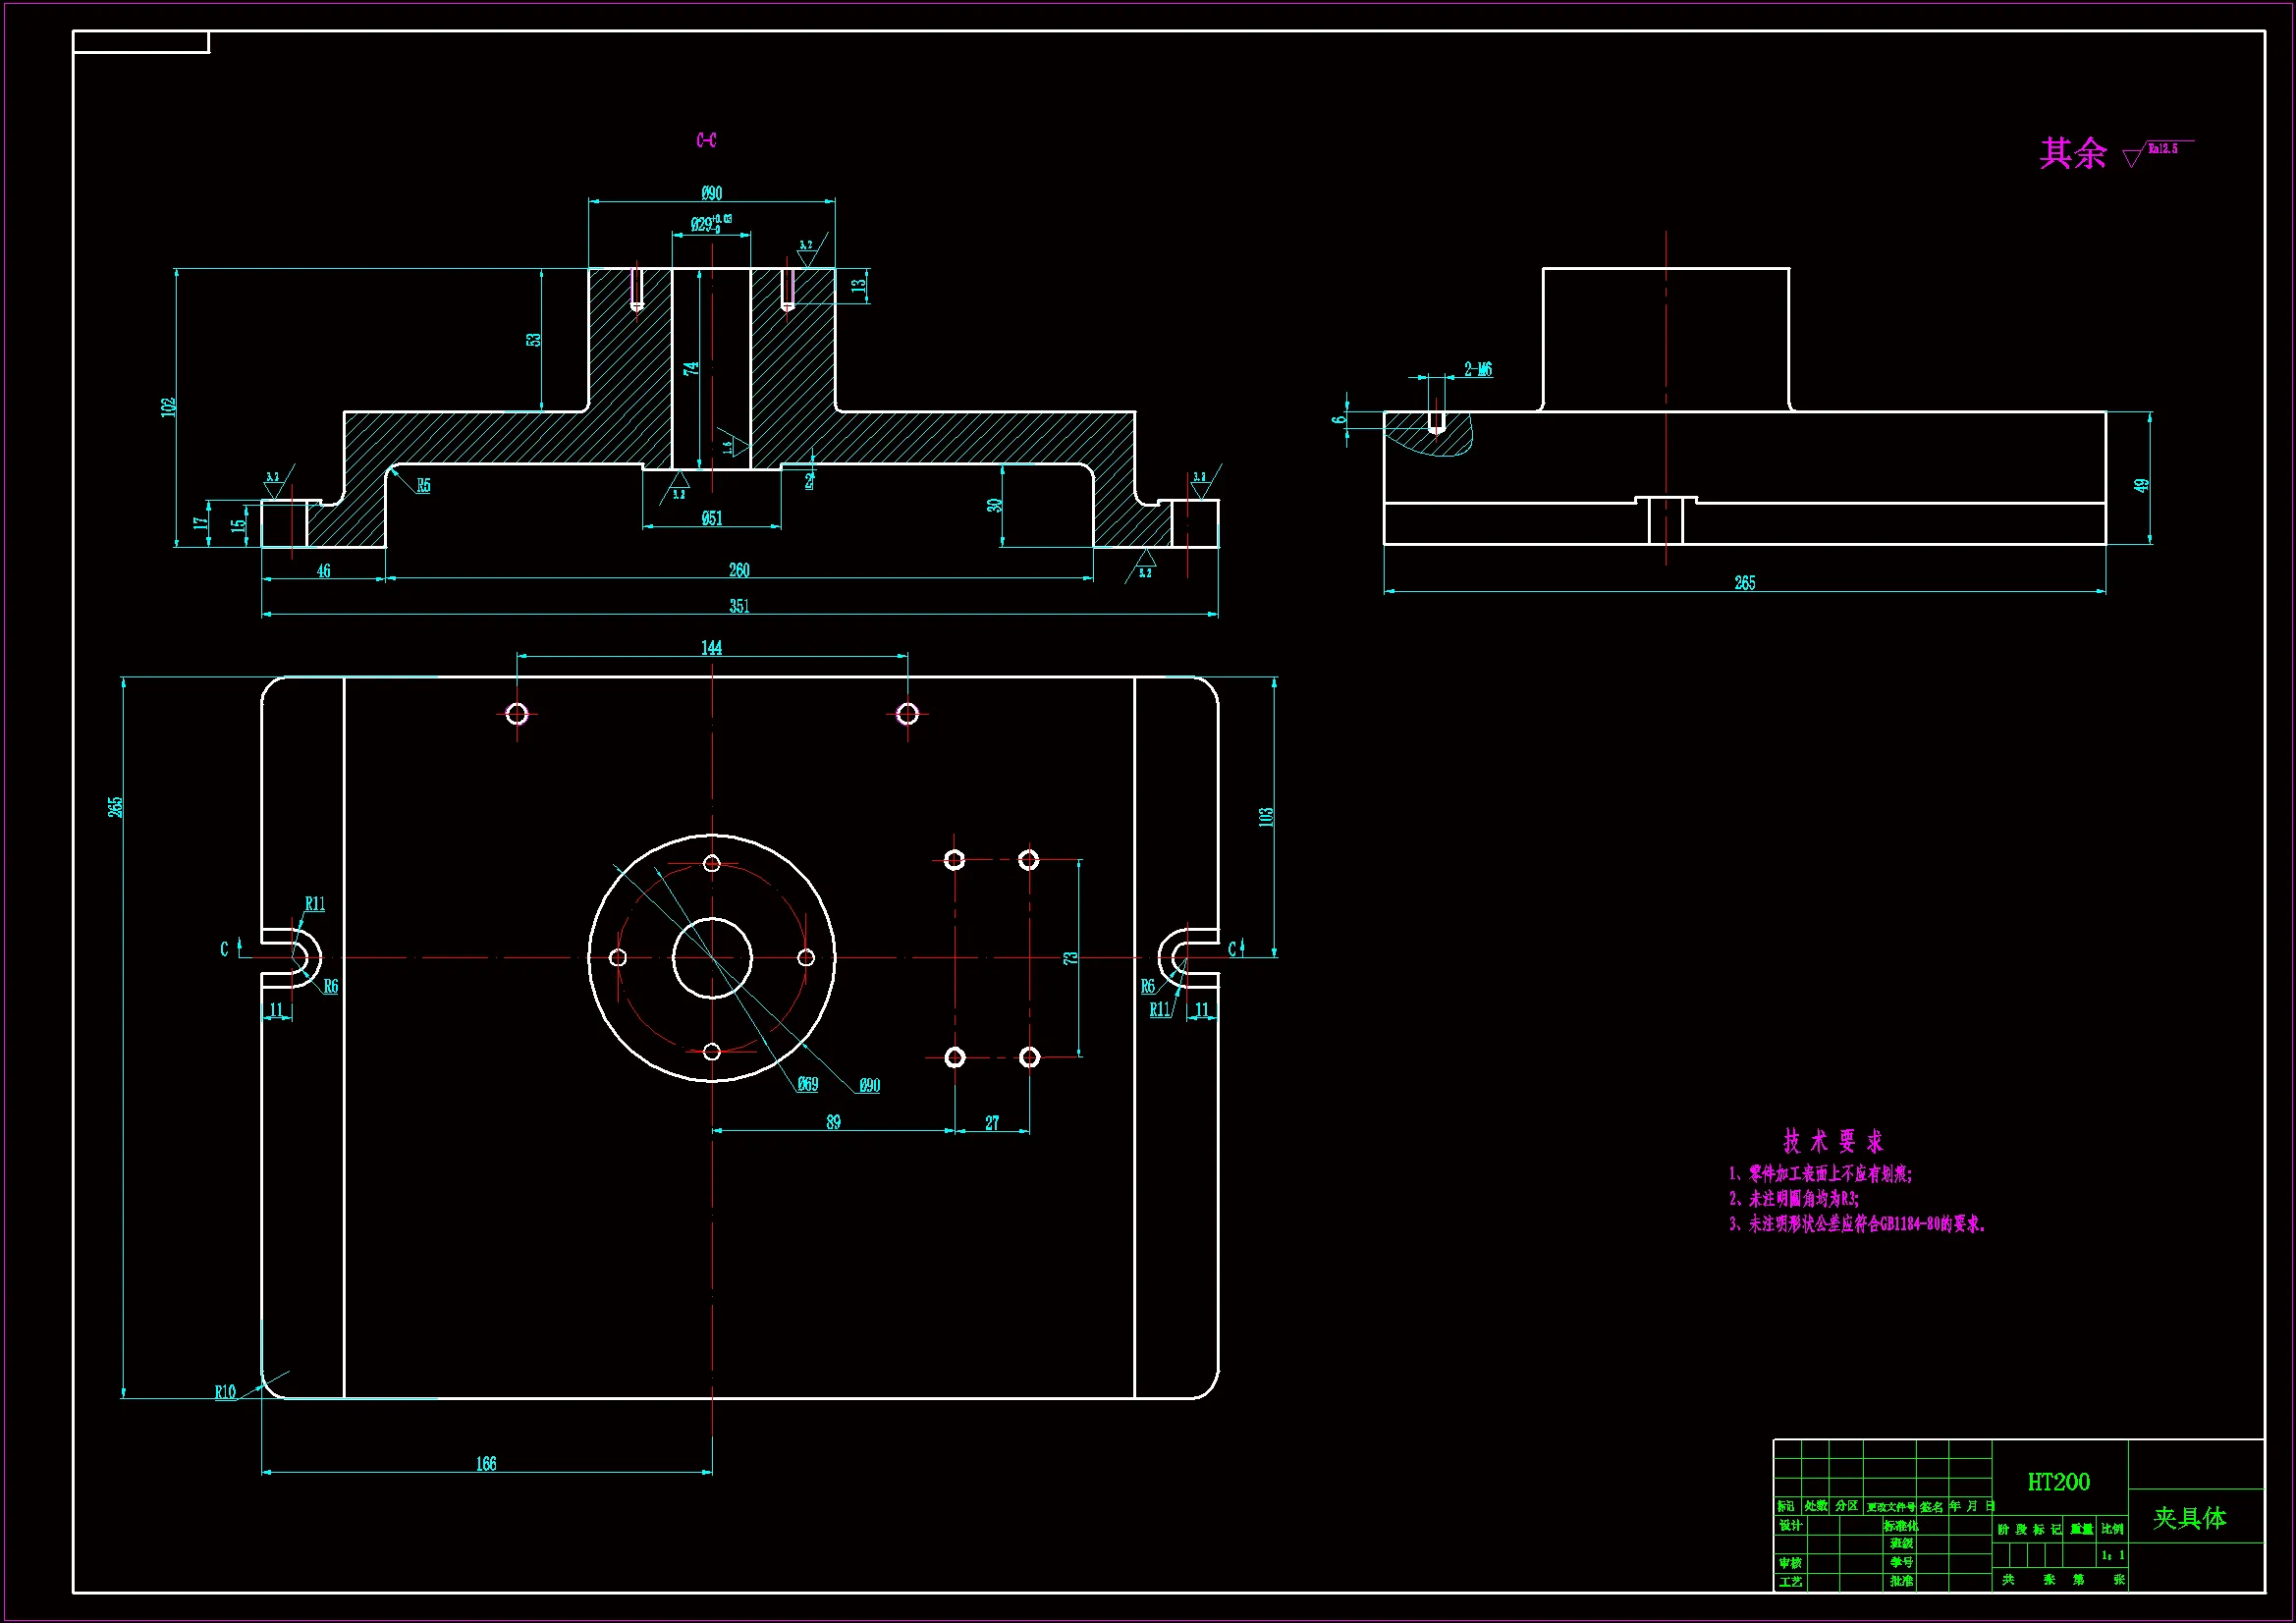The width and height of the screenshot is (2296, 1623).
Task: Click the Ø51 counterbore dimension
Action: (711, 518)
